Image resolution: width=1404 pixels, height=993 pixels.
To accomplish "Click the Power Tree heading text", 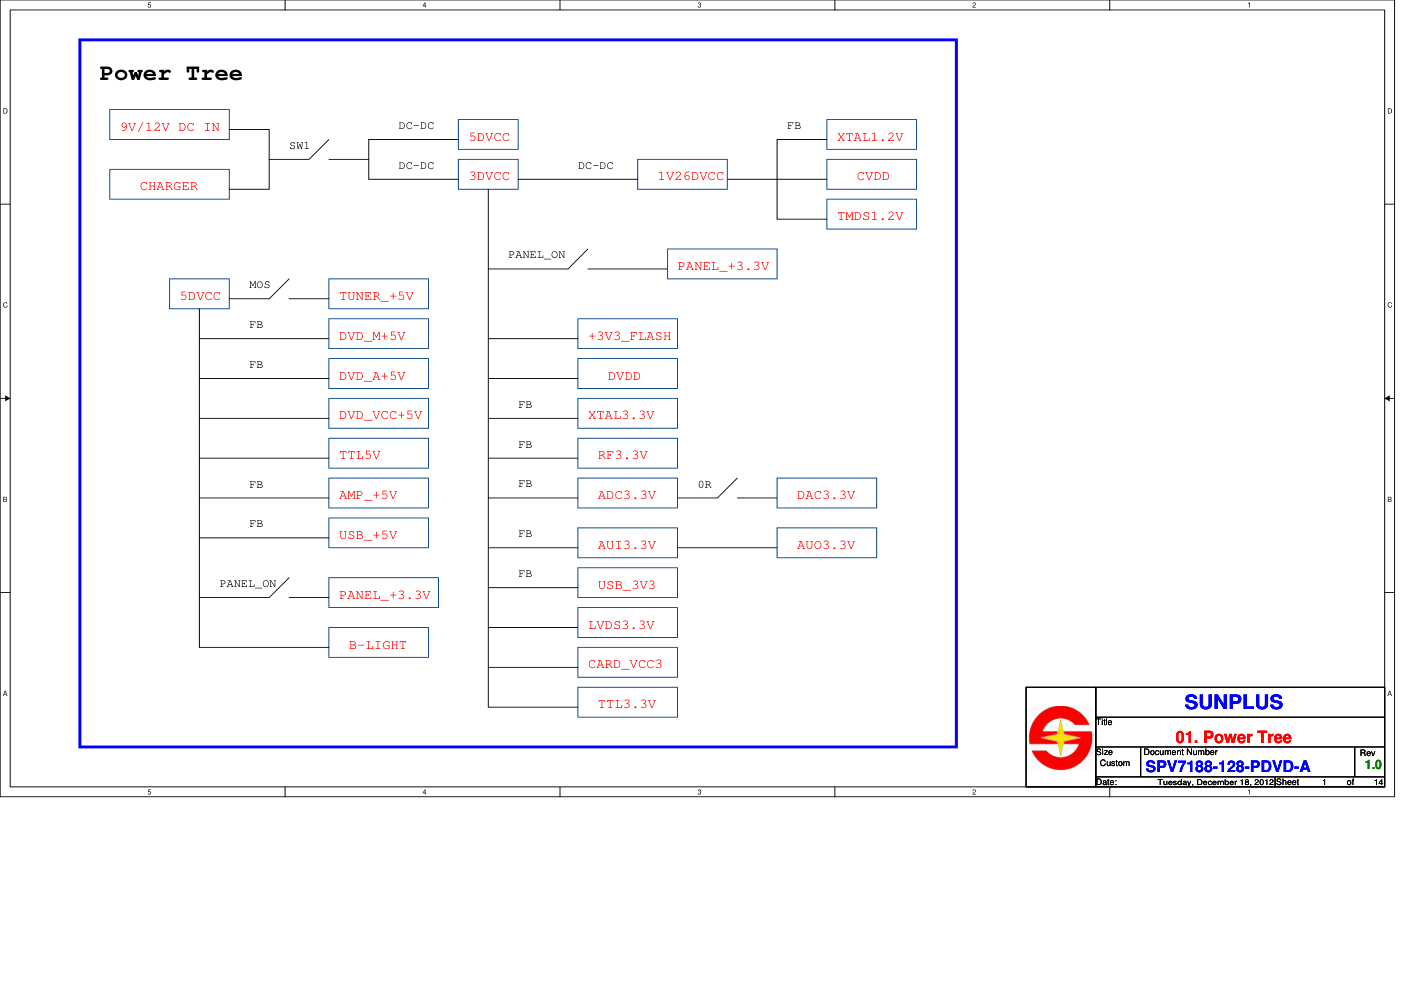I will pyautogui.click(x=171, y=74).
